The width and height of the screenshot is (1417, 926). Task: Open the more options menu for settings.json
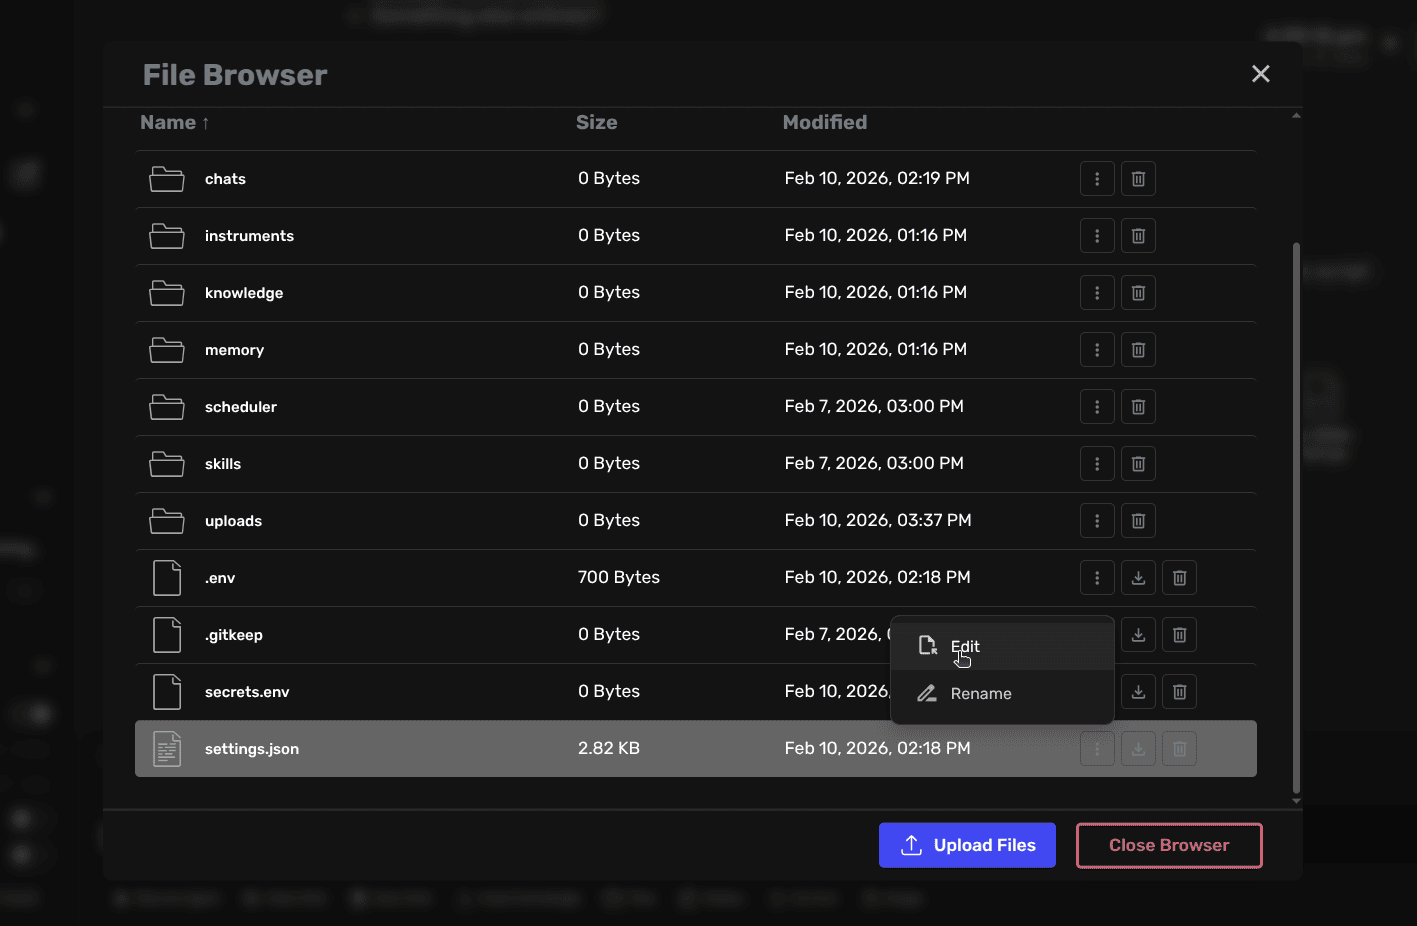pos(1097,749)
